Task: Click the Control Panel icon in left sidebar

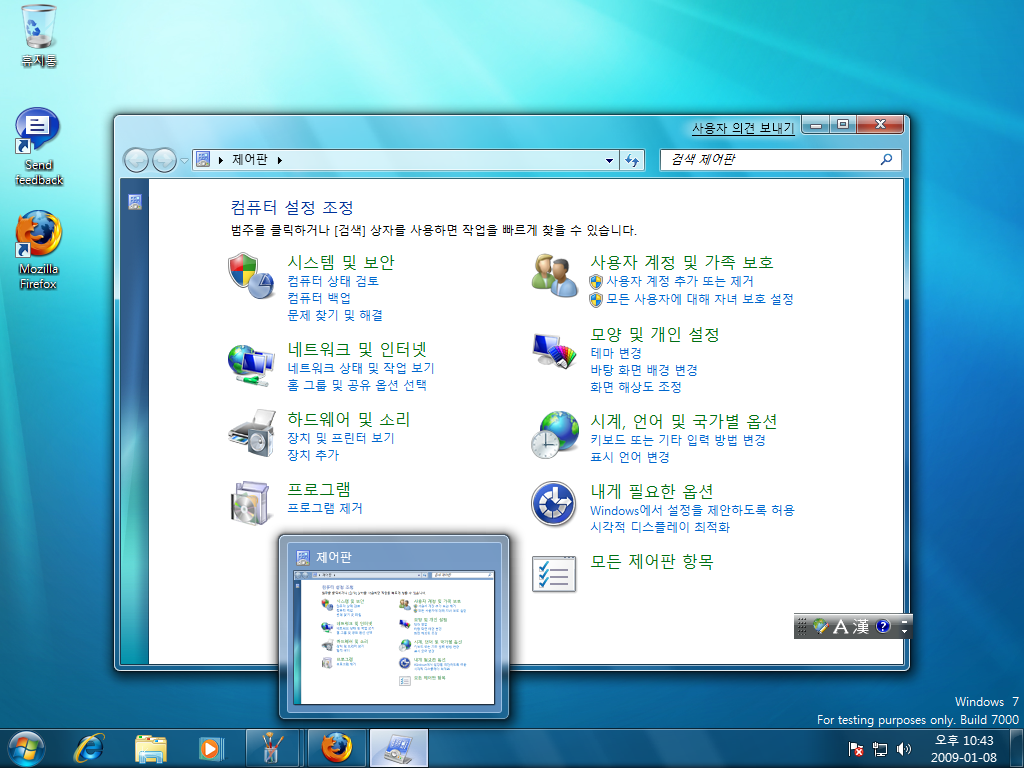Action: tap(135, 202)
